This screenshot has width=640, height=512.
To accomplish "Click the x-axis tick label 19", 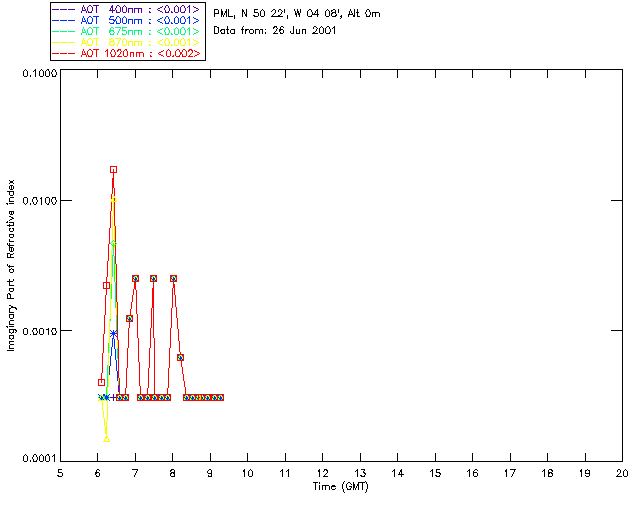I will pos(585,473).
